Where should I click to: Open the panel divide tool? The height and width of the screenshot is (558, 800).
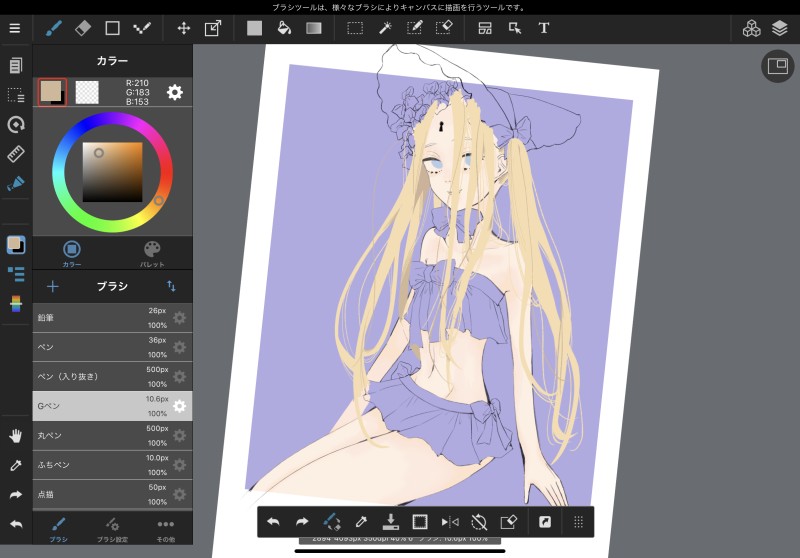point(485,28)
